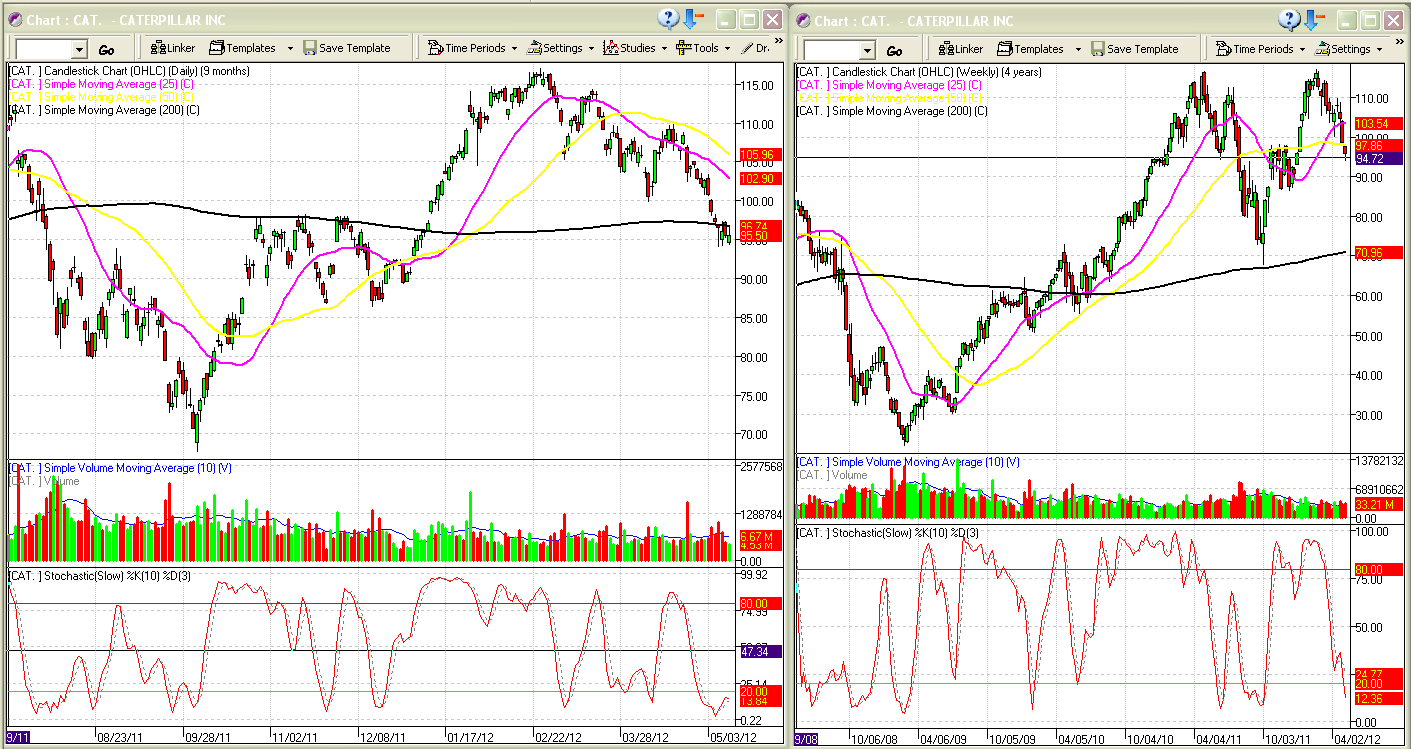Click the 09/28/11 date label
1411x749 pixels.
point(206,739)
